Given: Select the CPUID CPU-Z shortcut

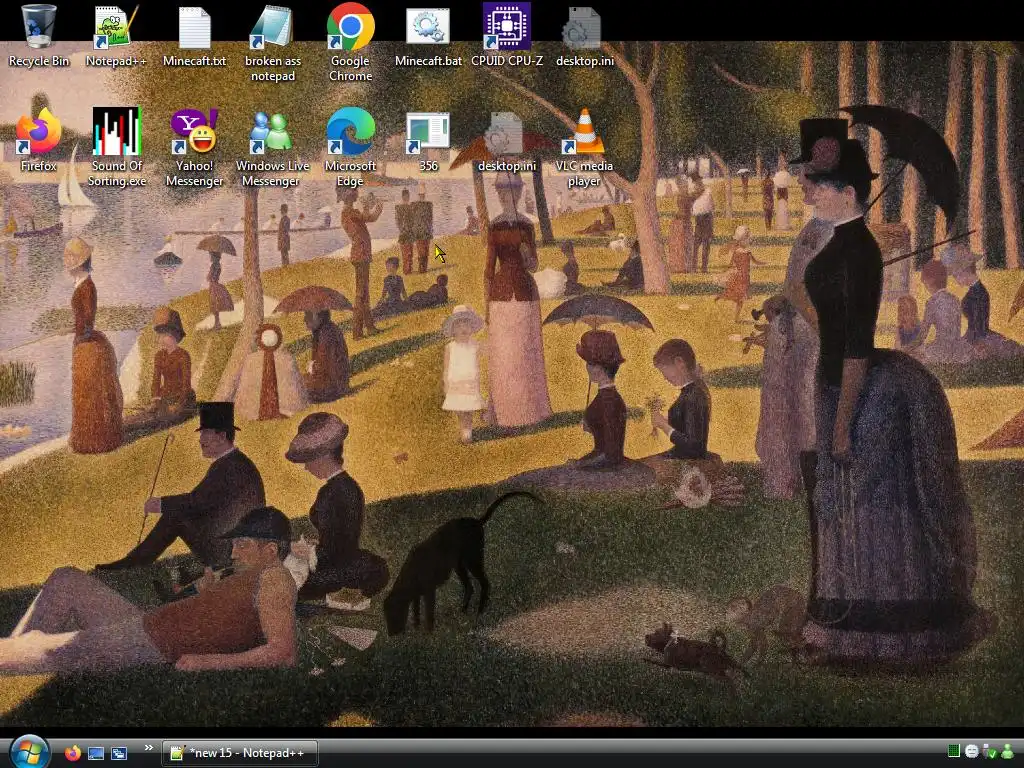Looking at the screenshot, I should (x=507, y=36).
